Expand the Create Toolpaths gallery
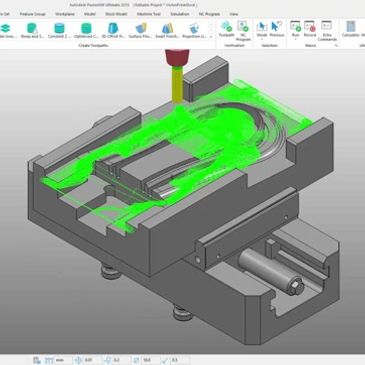Screen dimensions: 365x365 point(211,36)
